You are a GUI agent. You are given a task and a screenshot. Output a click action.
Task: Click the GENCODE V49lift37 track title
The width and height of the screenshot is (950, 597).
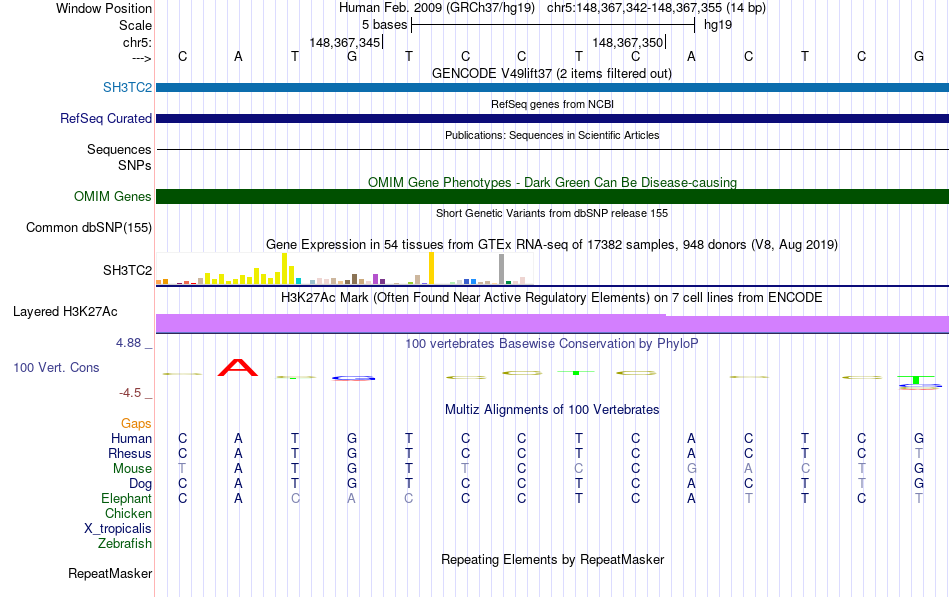(552, 73)
